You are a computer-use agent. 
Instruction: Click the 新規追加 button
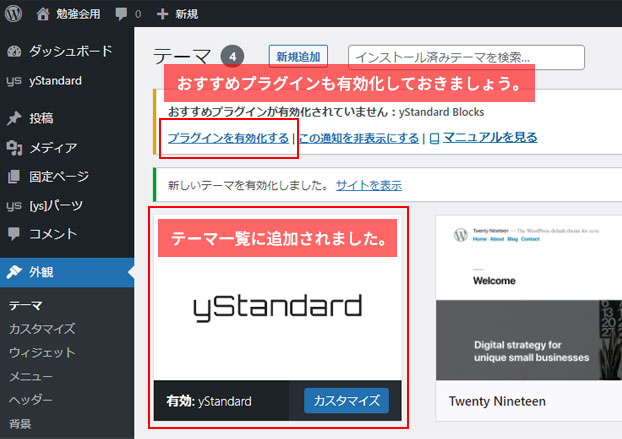298,57
